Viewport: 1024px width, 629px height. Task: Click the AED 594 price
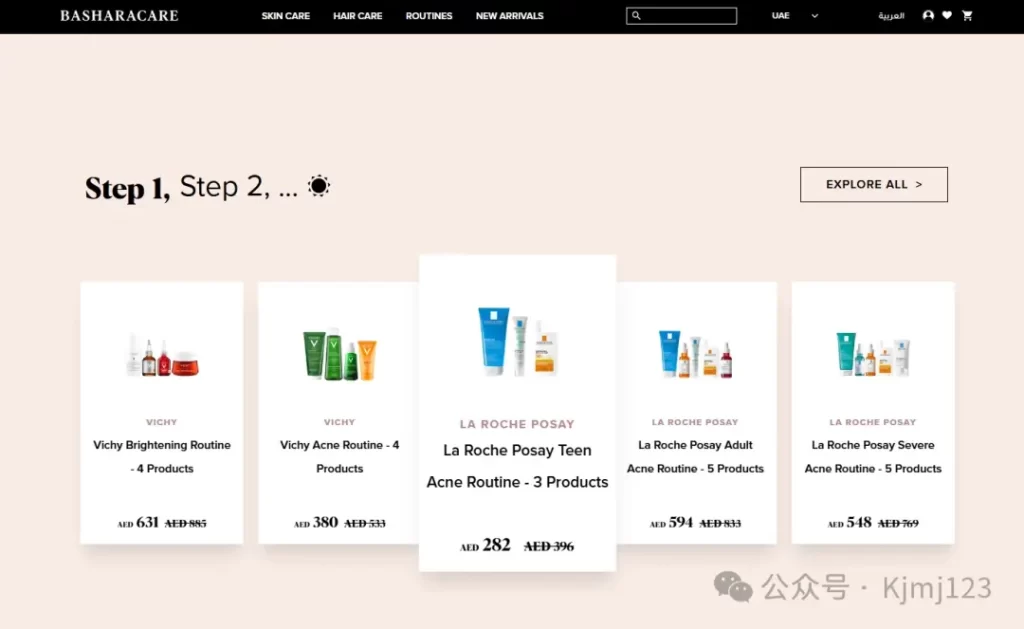671,523
